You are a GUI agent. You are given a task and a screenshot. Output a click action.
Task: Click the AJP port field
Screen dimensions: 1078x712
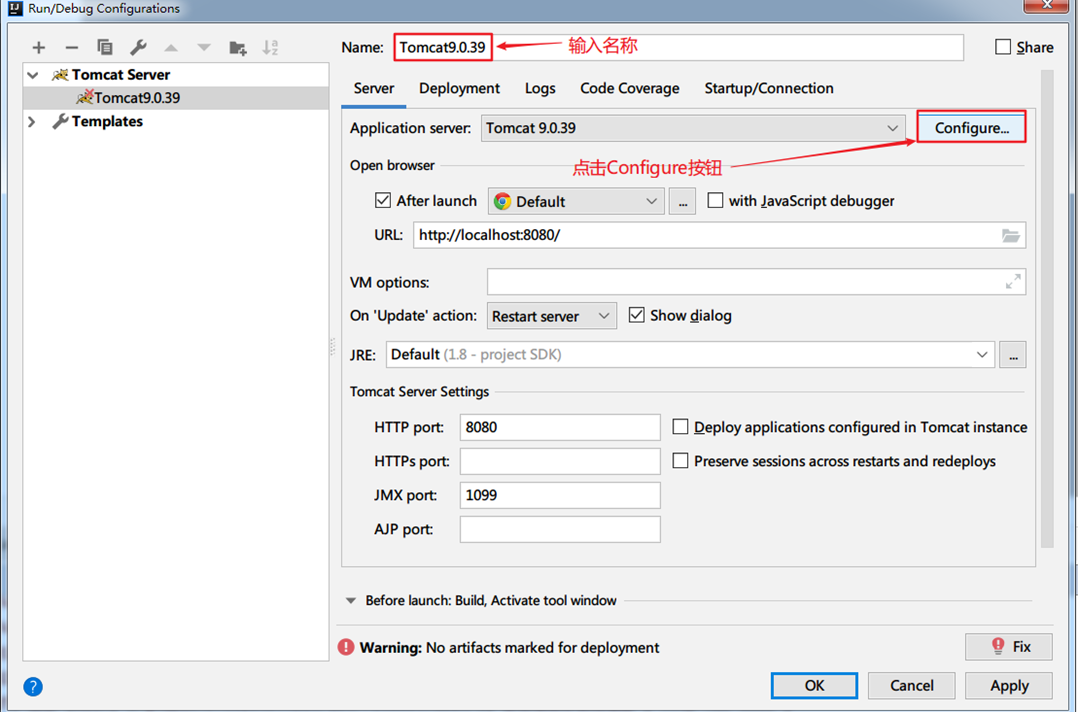560,529
